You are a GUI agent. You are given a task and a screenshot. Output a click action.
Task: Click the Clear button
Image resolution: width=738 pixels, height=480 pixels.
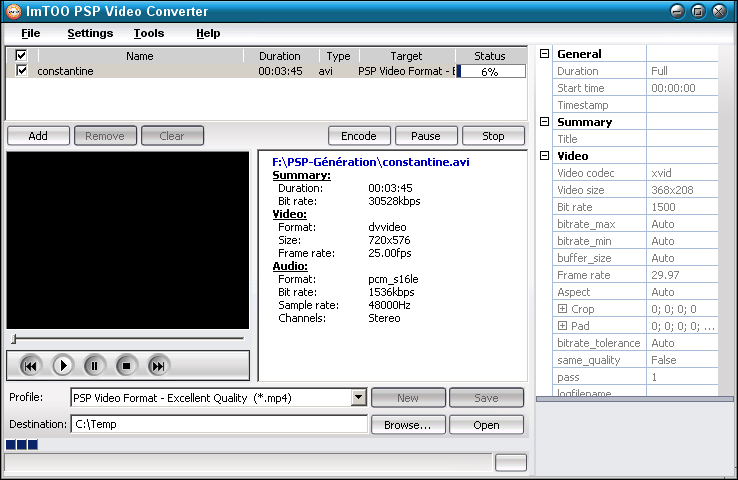point(172,136)
